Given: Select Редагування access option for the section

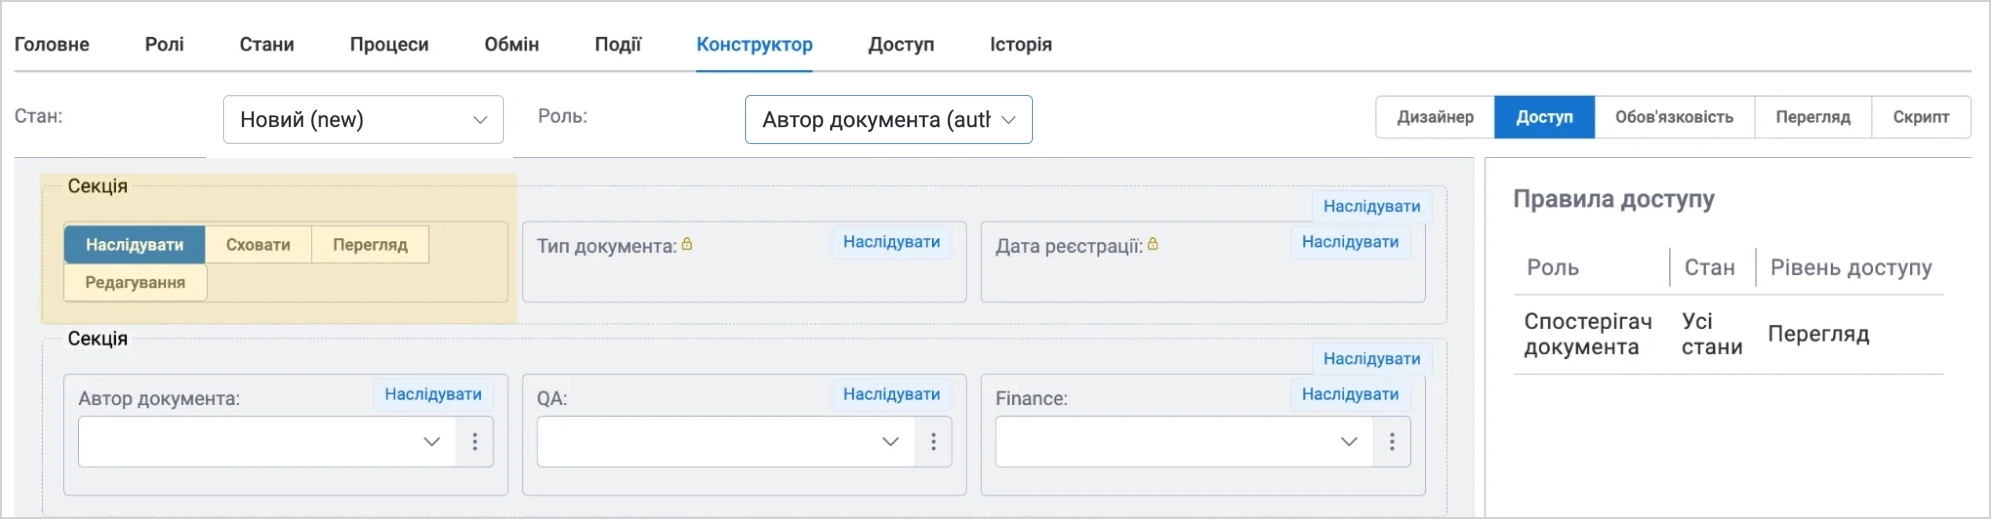Looking at the screenshot, I should click(135, 283).
